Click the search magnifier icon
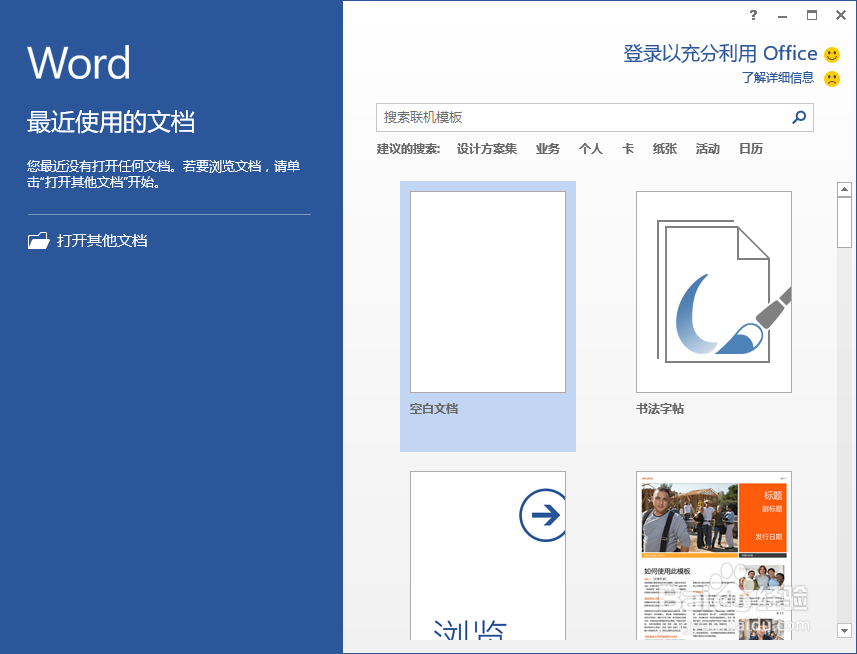Screen dimensions: 857x654 [798, 117]
